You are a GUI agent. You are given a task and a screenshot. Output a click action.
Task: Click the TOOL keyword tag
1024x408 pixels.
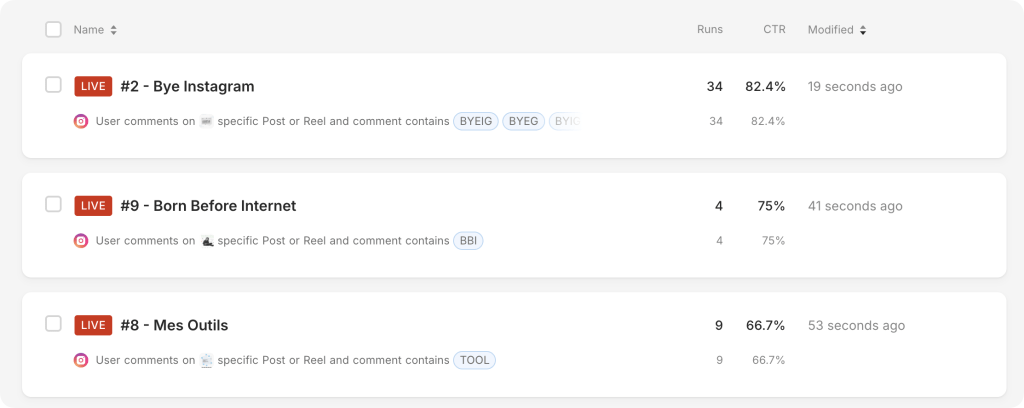click(x=475, y=360)
